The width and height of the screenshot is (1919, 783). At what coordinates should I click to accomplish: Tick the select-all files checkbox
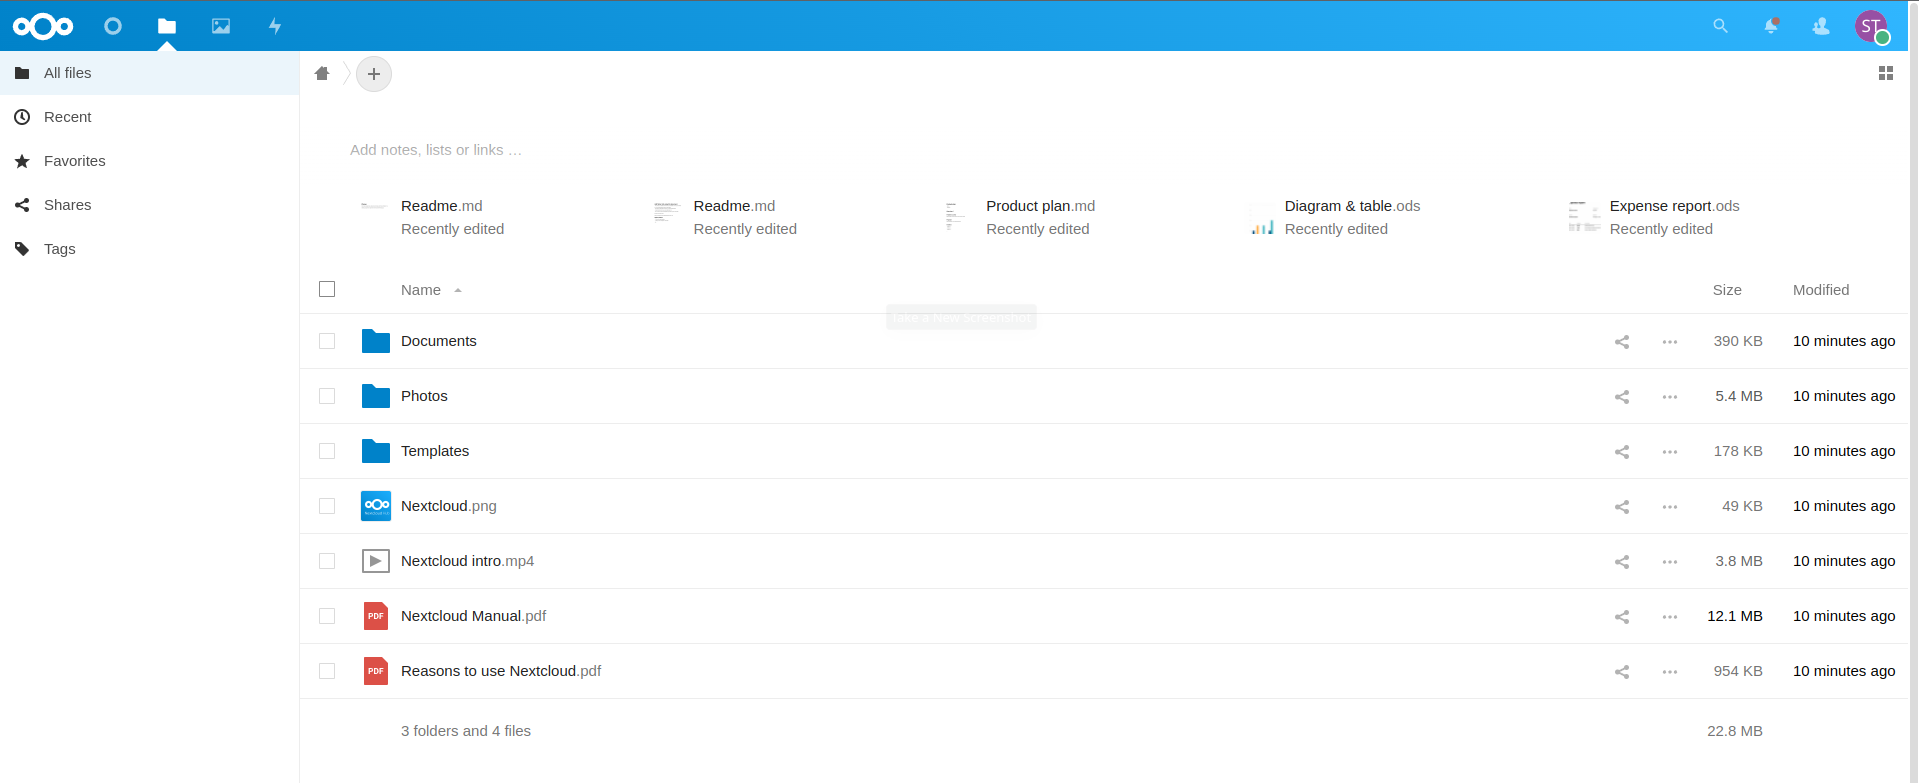(327, 289)
